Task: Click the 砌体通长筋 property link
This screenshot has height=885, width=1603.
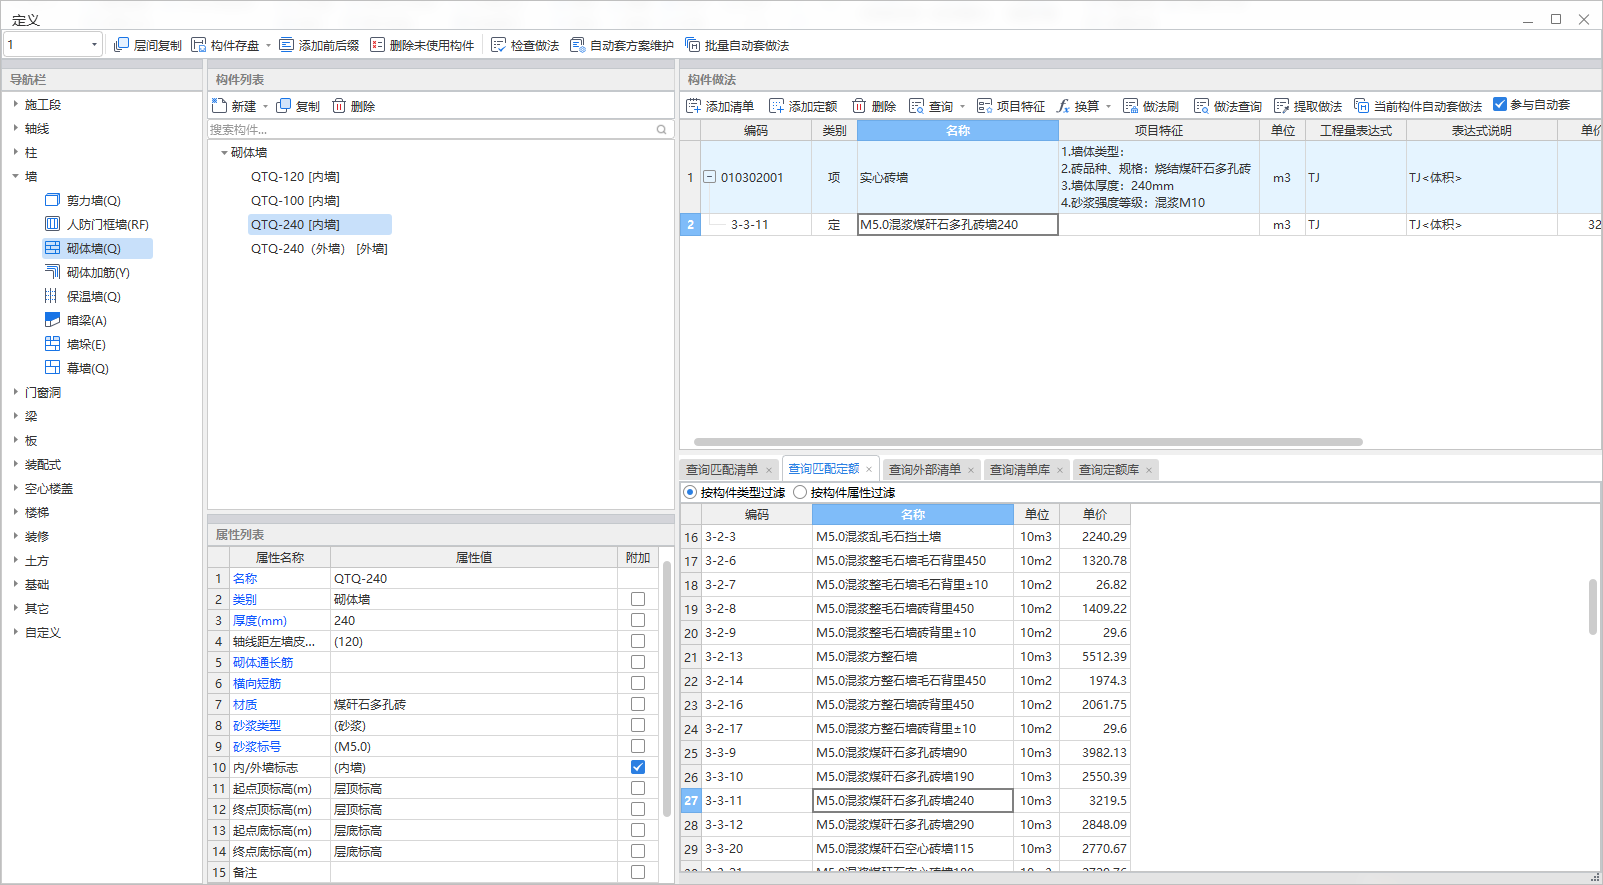Action: pos(263,662)
